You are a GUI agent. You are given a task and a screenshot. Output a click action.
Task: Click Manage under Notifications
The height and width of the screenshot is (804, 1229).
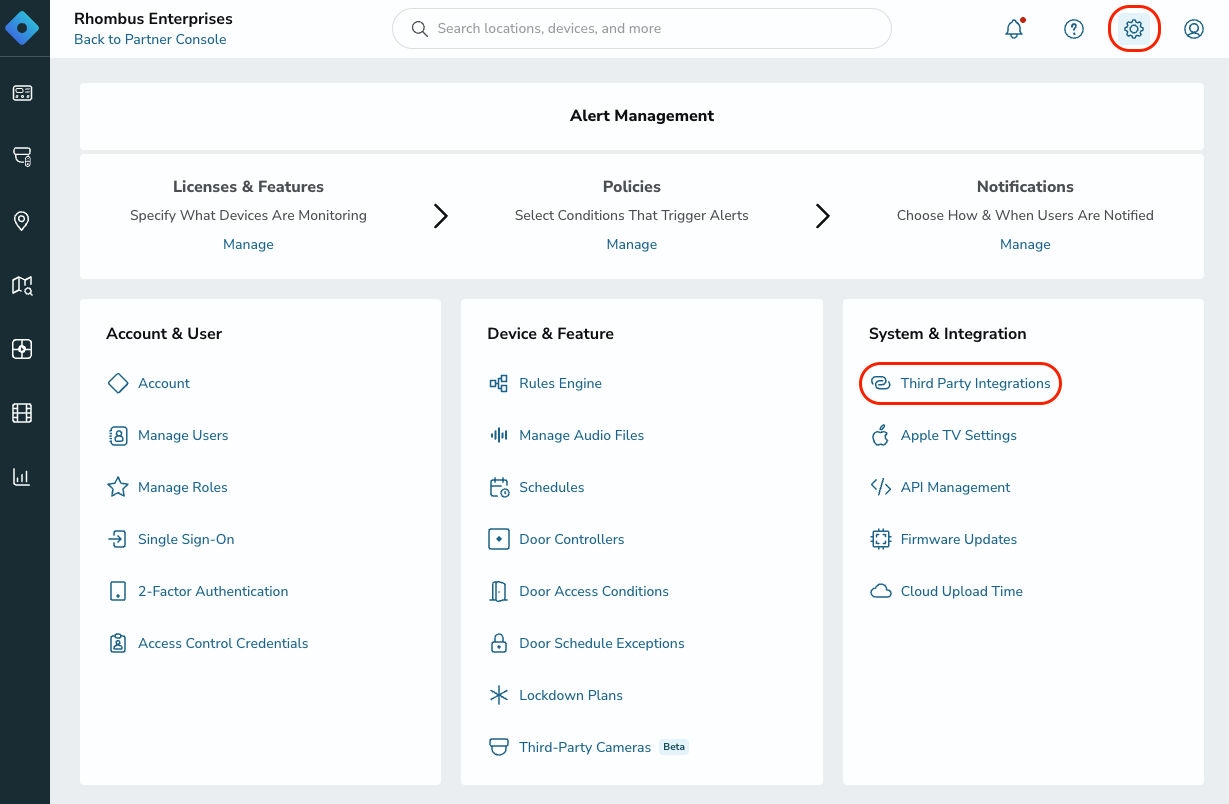(1025, 244)
